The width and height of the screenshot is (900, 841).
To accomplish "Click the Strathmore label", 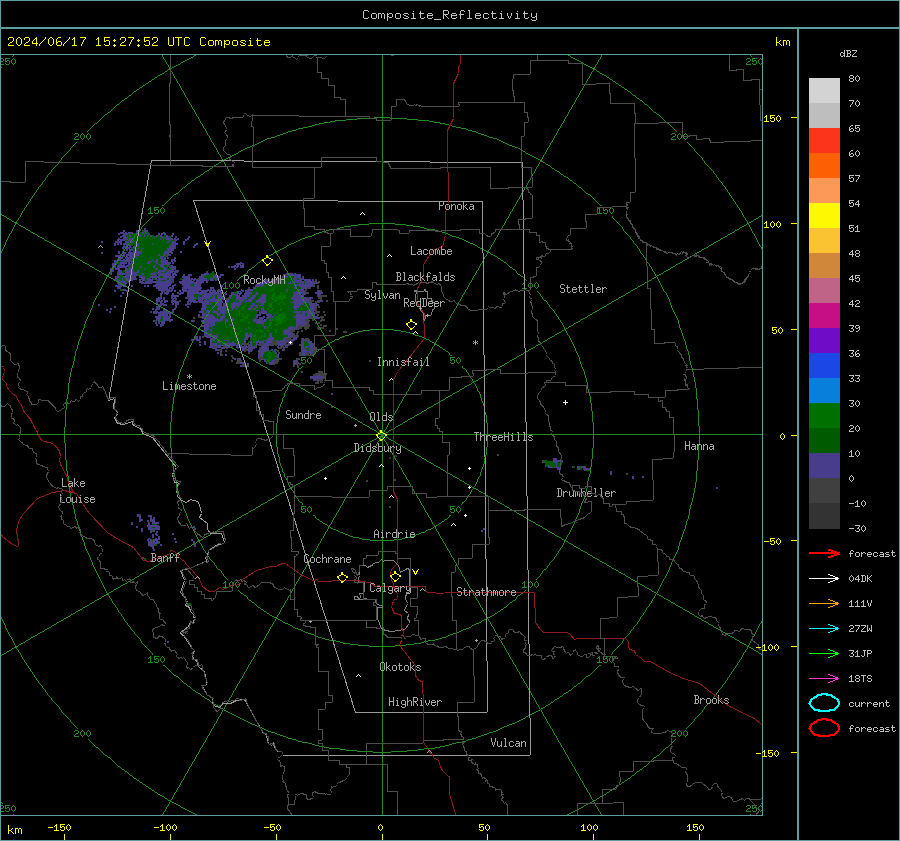I will [486, 592].
